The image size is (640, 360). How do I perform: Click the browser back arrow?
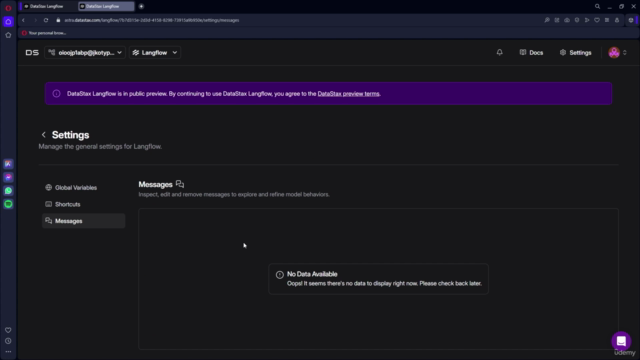23,20
